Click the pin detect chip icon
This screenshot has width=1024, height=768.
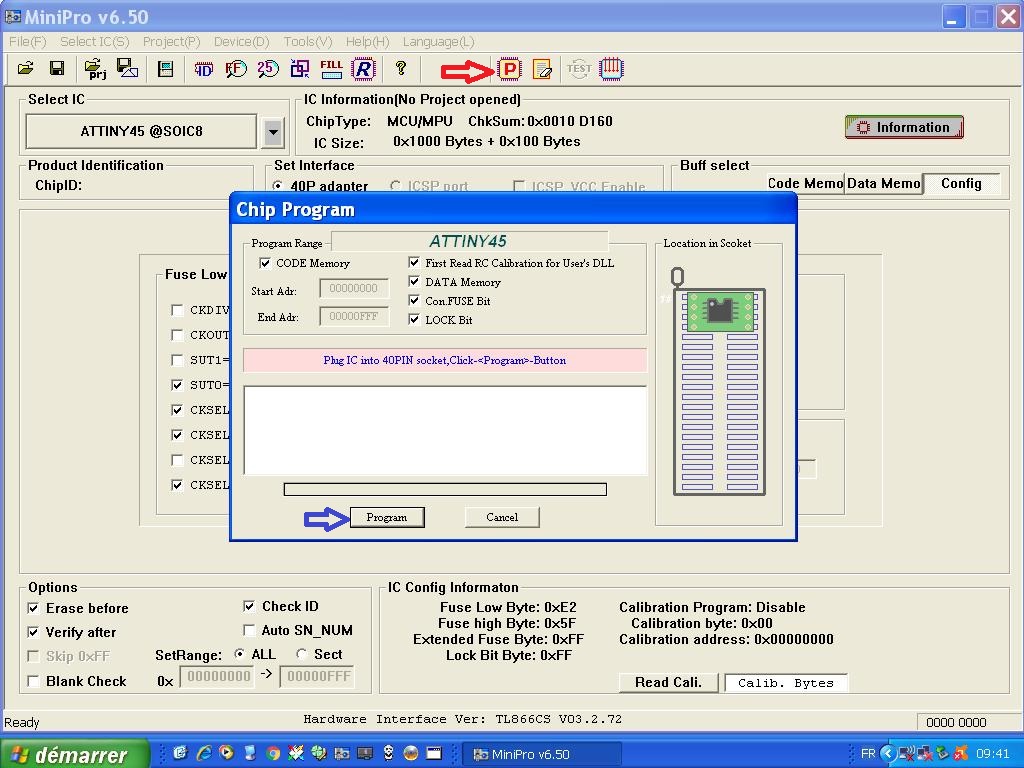click(611, 69)
